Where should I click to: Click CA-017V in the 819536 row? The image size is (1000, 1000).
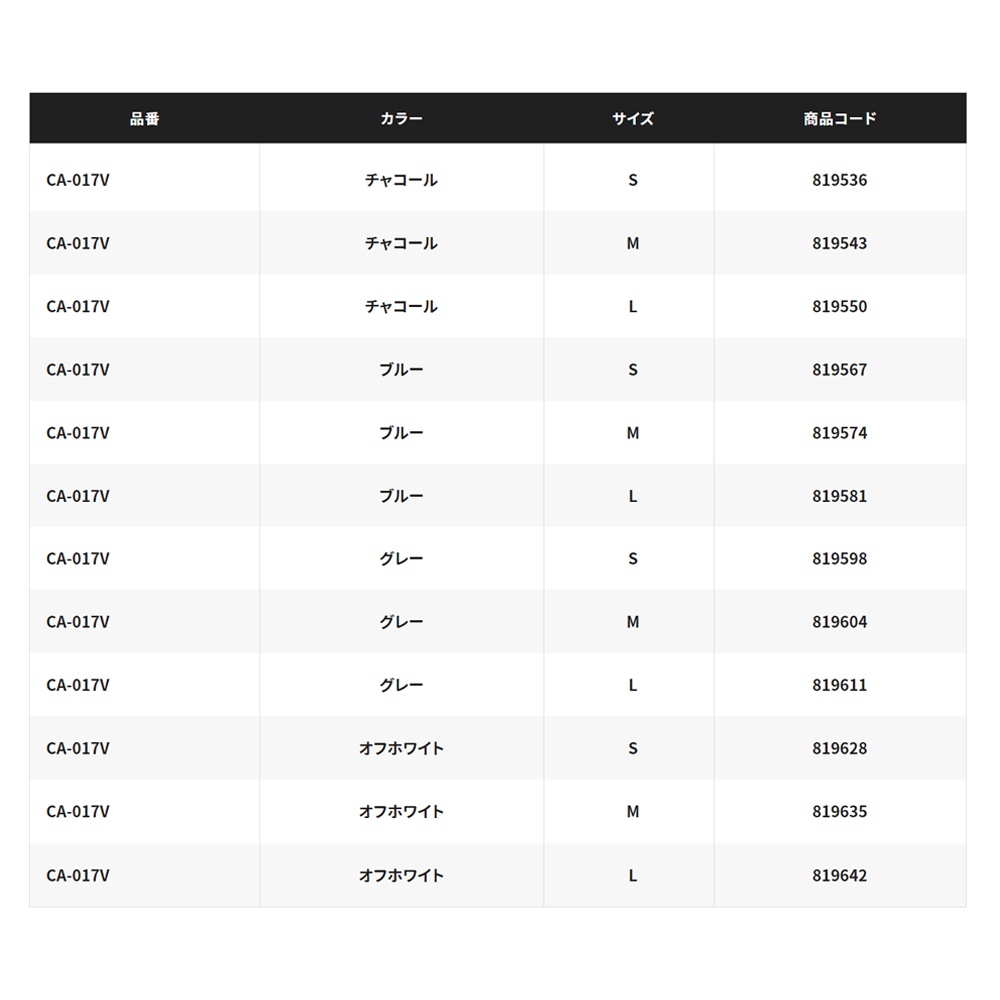(78, 180)
